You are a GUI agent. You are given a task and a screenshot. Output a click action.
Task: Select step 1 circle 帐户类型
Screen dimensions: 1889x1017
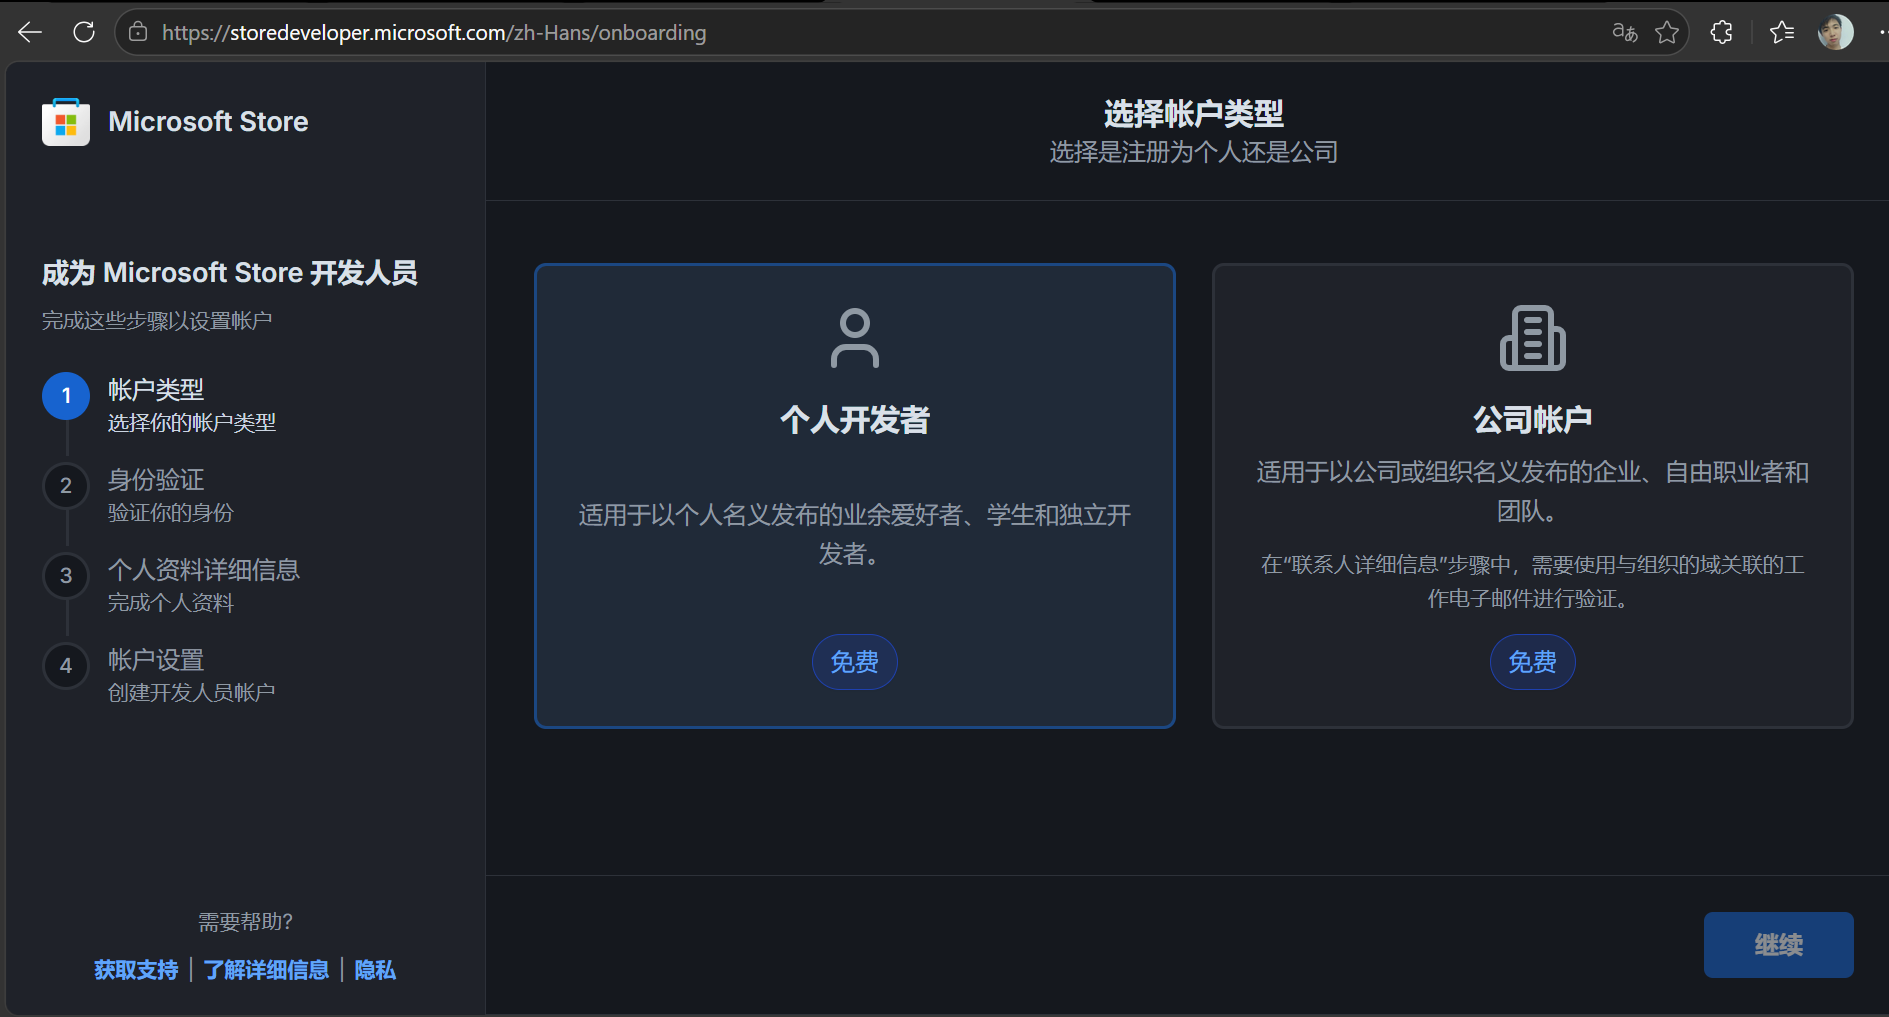pyautogui.click(x=66, y=396)
